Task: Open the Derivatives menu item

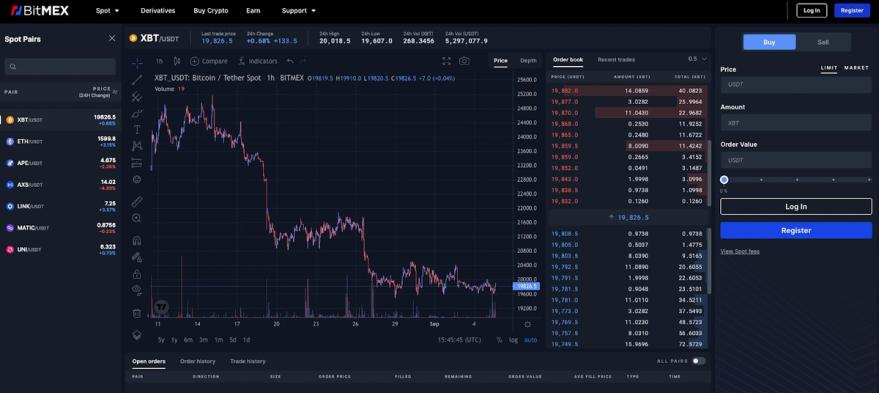Action: 158,11
